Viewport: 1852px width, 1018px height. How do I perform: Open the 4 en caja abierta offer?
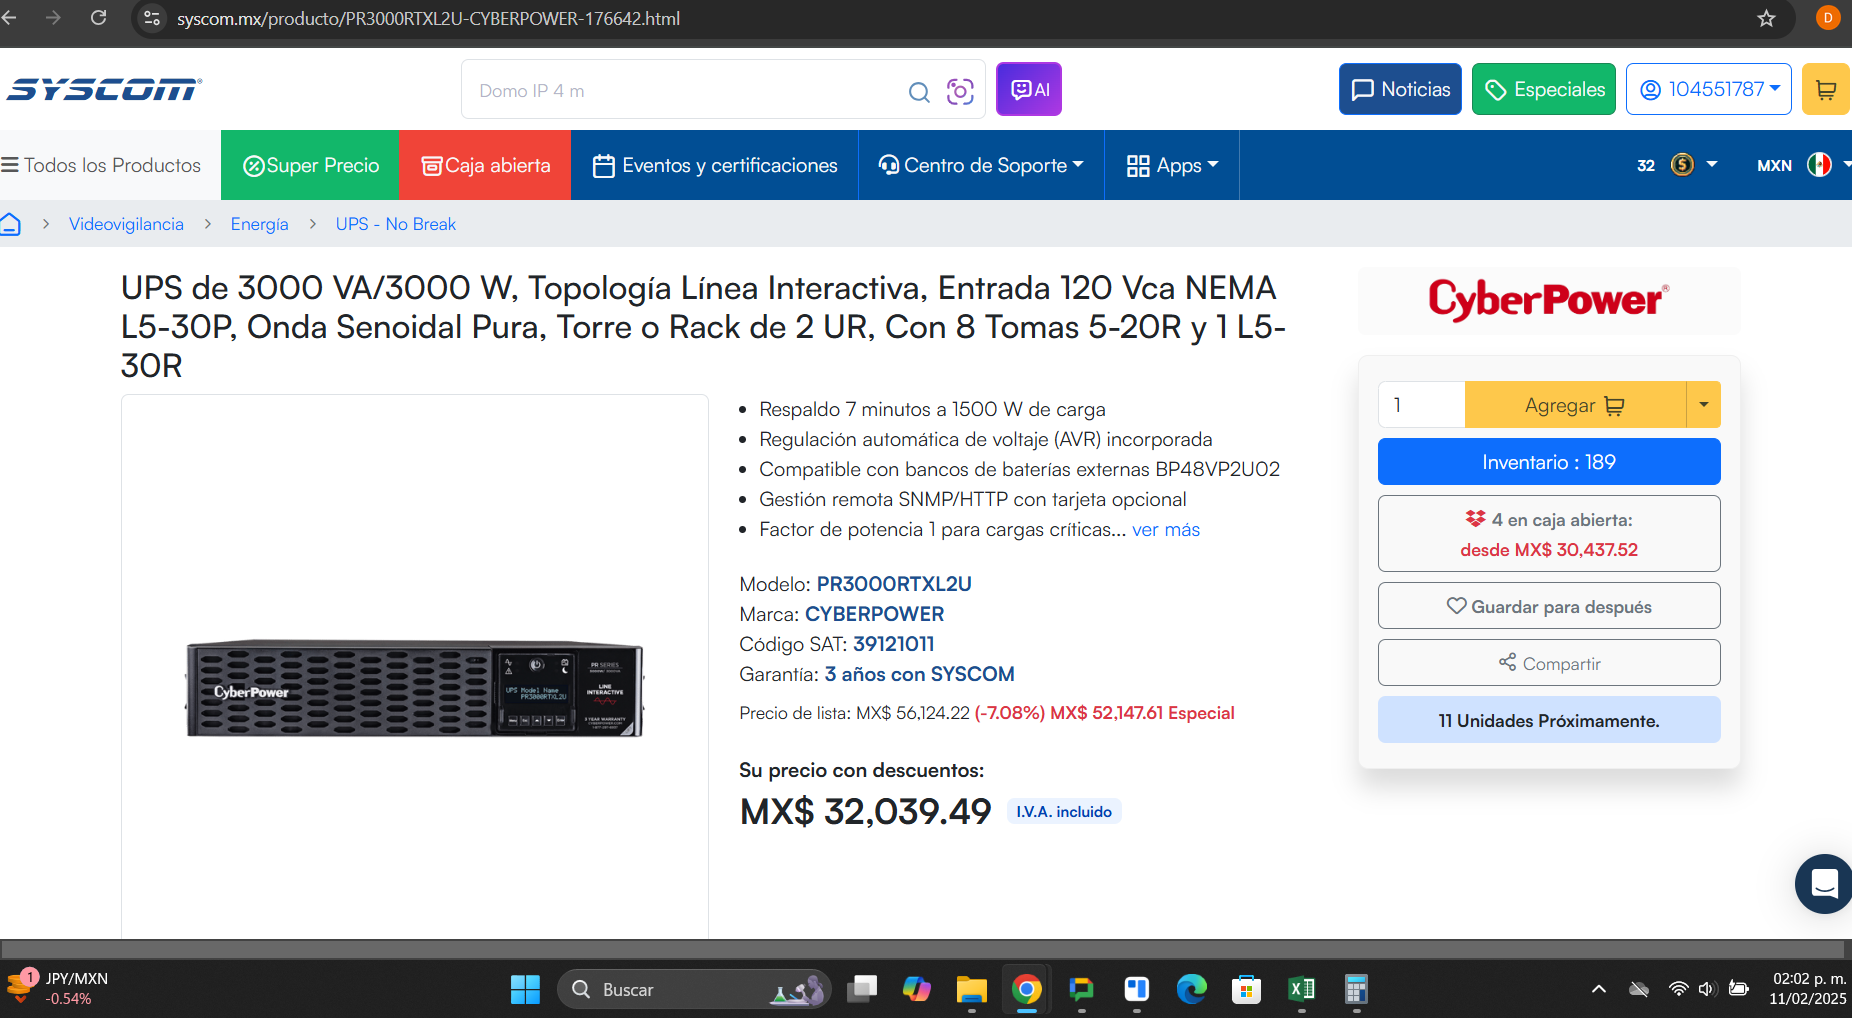[x=1549, y=534]
